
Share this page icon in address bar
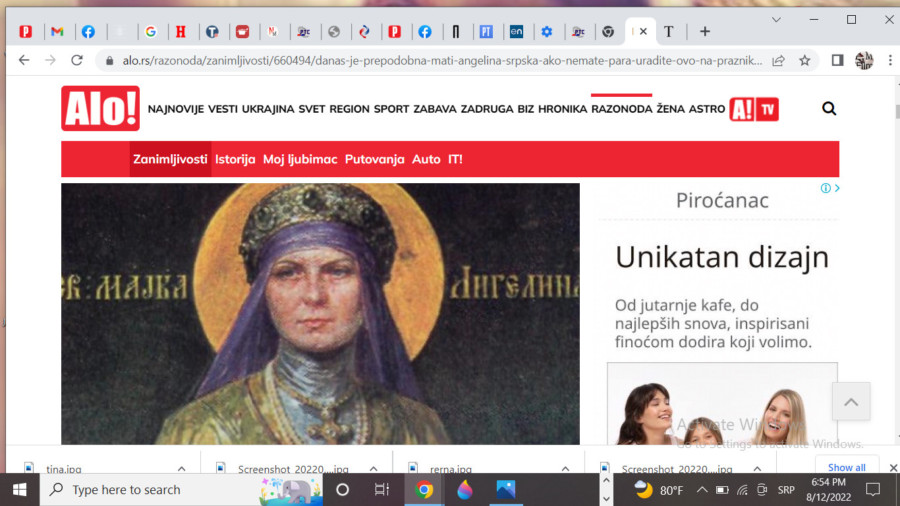[x=778, y=60]
